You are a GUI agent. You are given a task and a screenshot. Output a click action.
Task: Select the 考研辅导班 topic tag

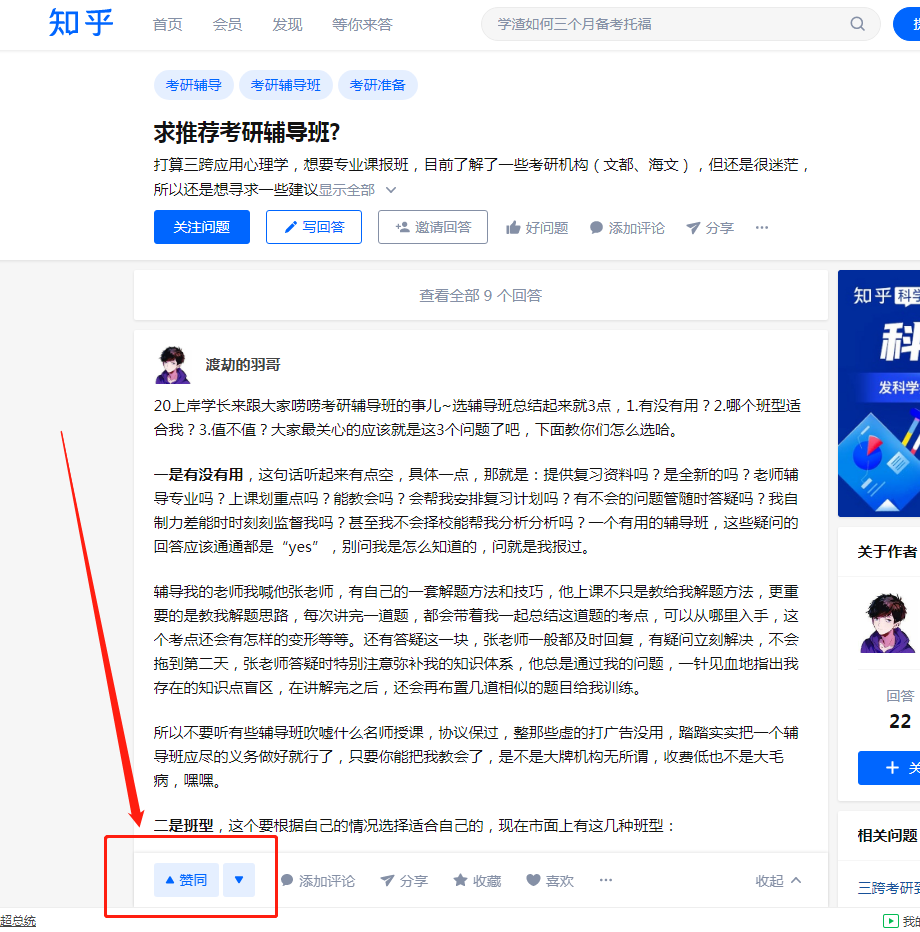pyautogui.click(x=286, y=85)
